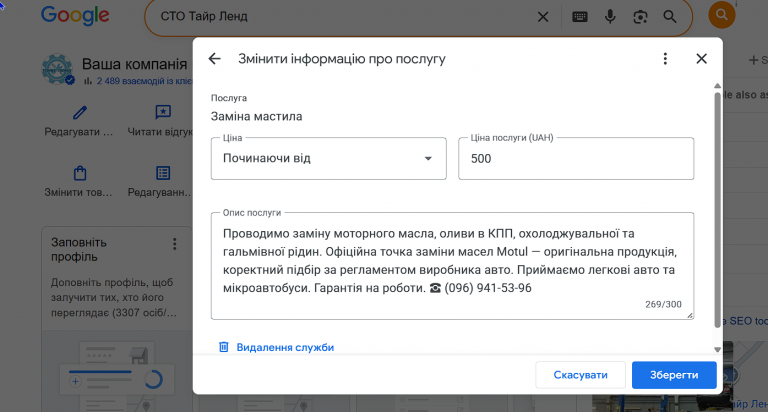
Task: Click the "Видалення служби" link
Action: click(285, 347)
